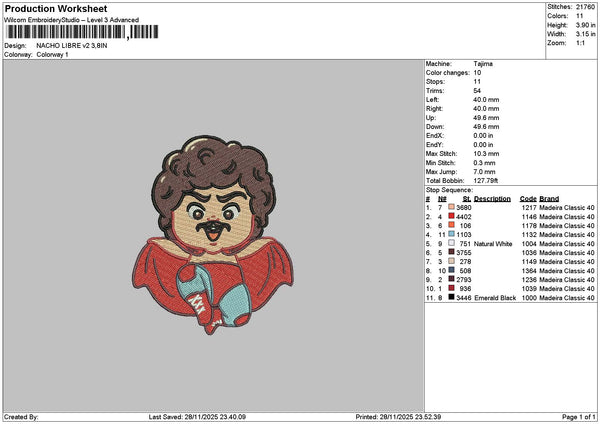The height and width of the screenshot is (424, 600).
Task: Click the 'Description' column header
Action: tap(492, 199)
